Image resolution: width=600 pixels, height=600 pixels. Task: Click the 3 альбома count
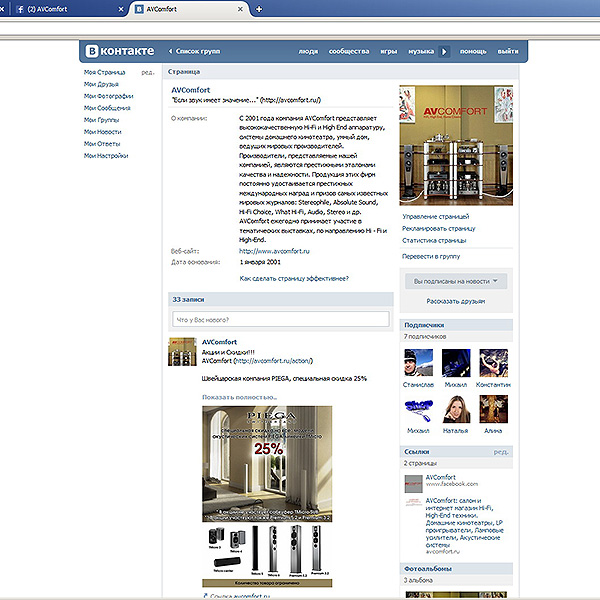point(418,580)
